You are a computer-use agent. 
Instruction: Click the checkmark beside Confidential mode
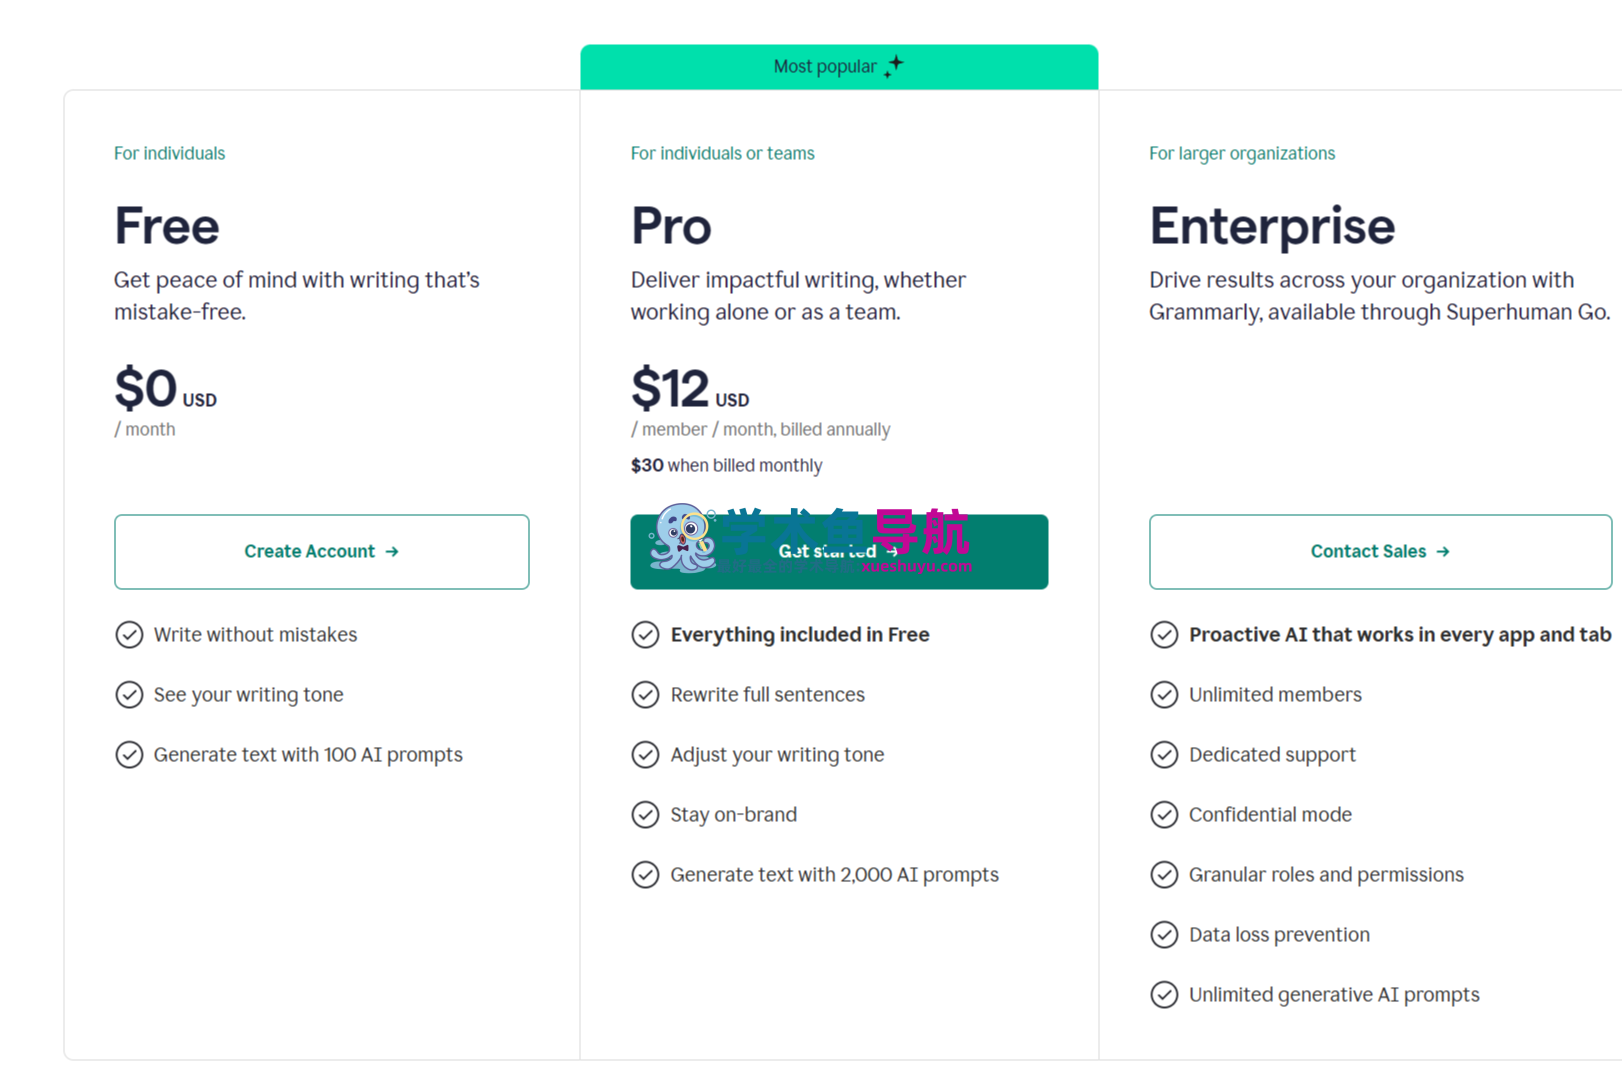[1165, 814]
